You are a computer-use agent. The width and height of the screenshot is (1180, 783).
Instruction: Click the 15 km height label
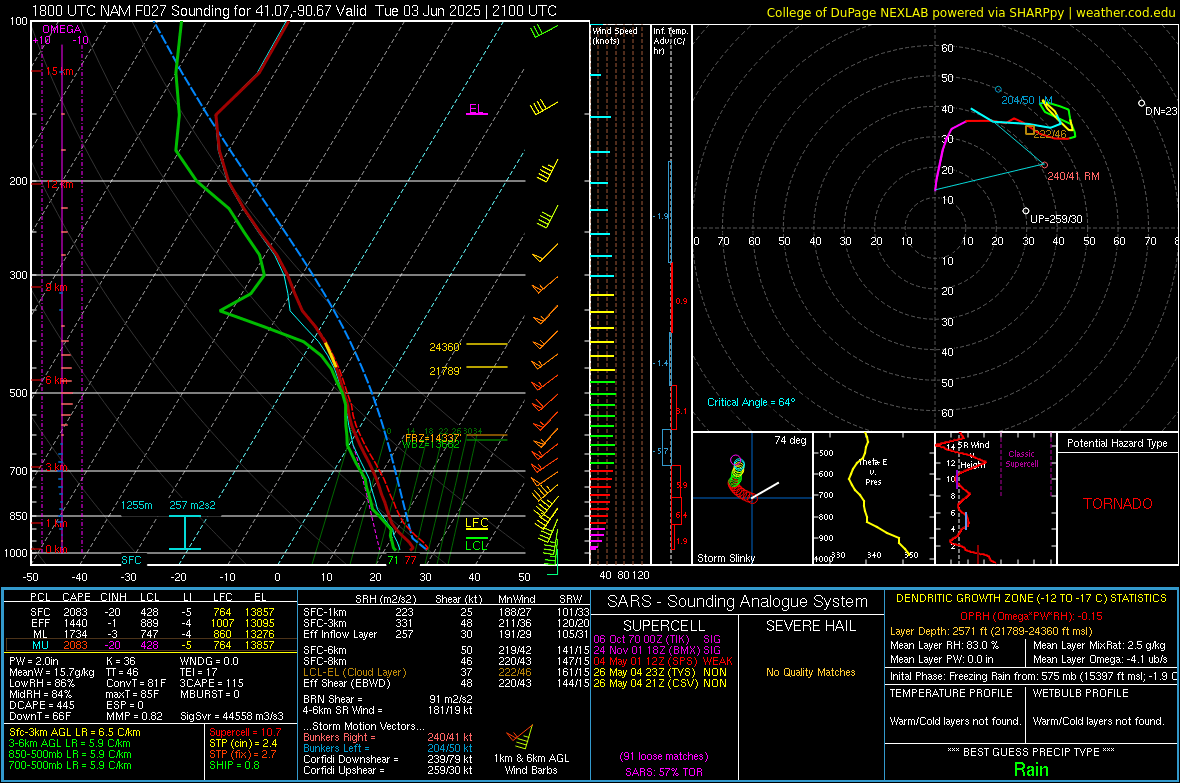click(x=59, y=72)
